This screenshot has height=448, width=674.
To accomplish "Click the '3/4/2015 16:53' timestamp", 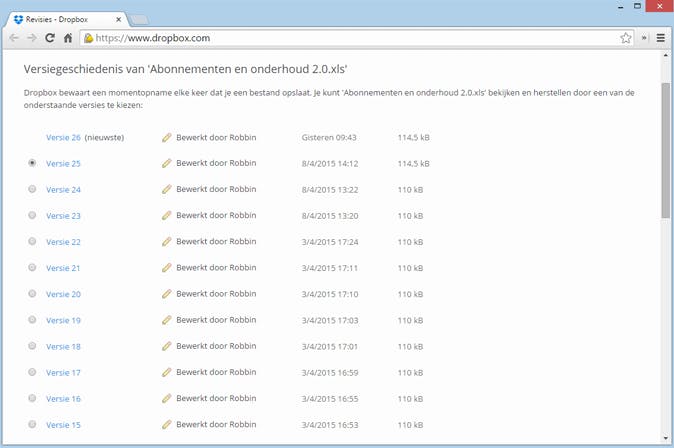I will [x=330, y=425].
